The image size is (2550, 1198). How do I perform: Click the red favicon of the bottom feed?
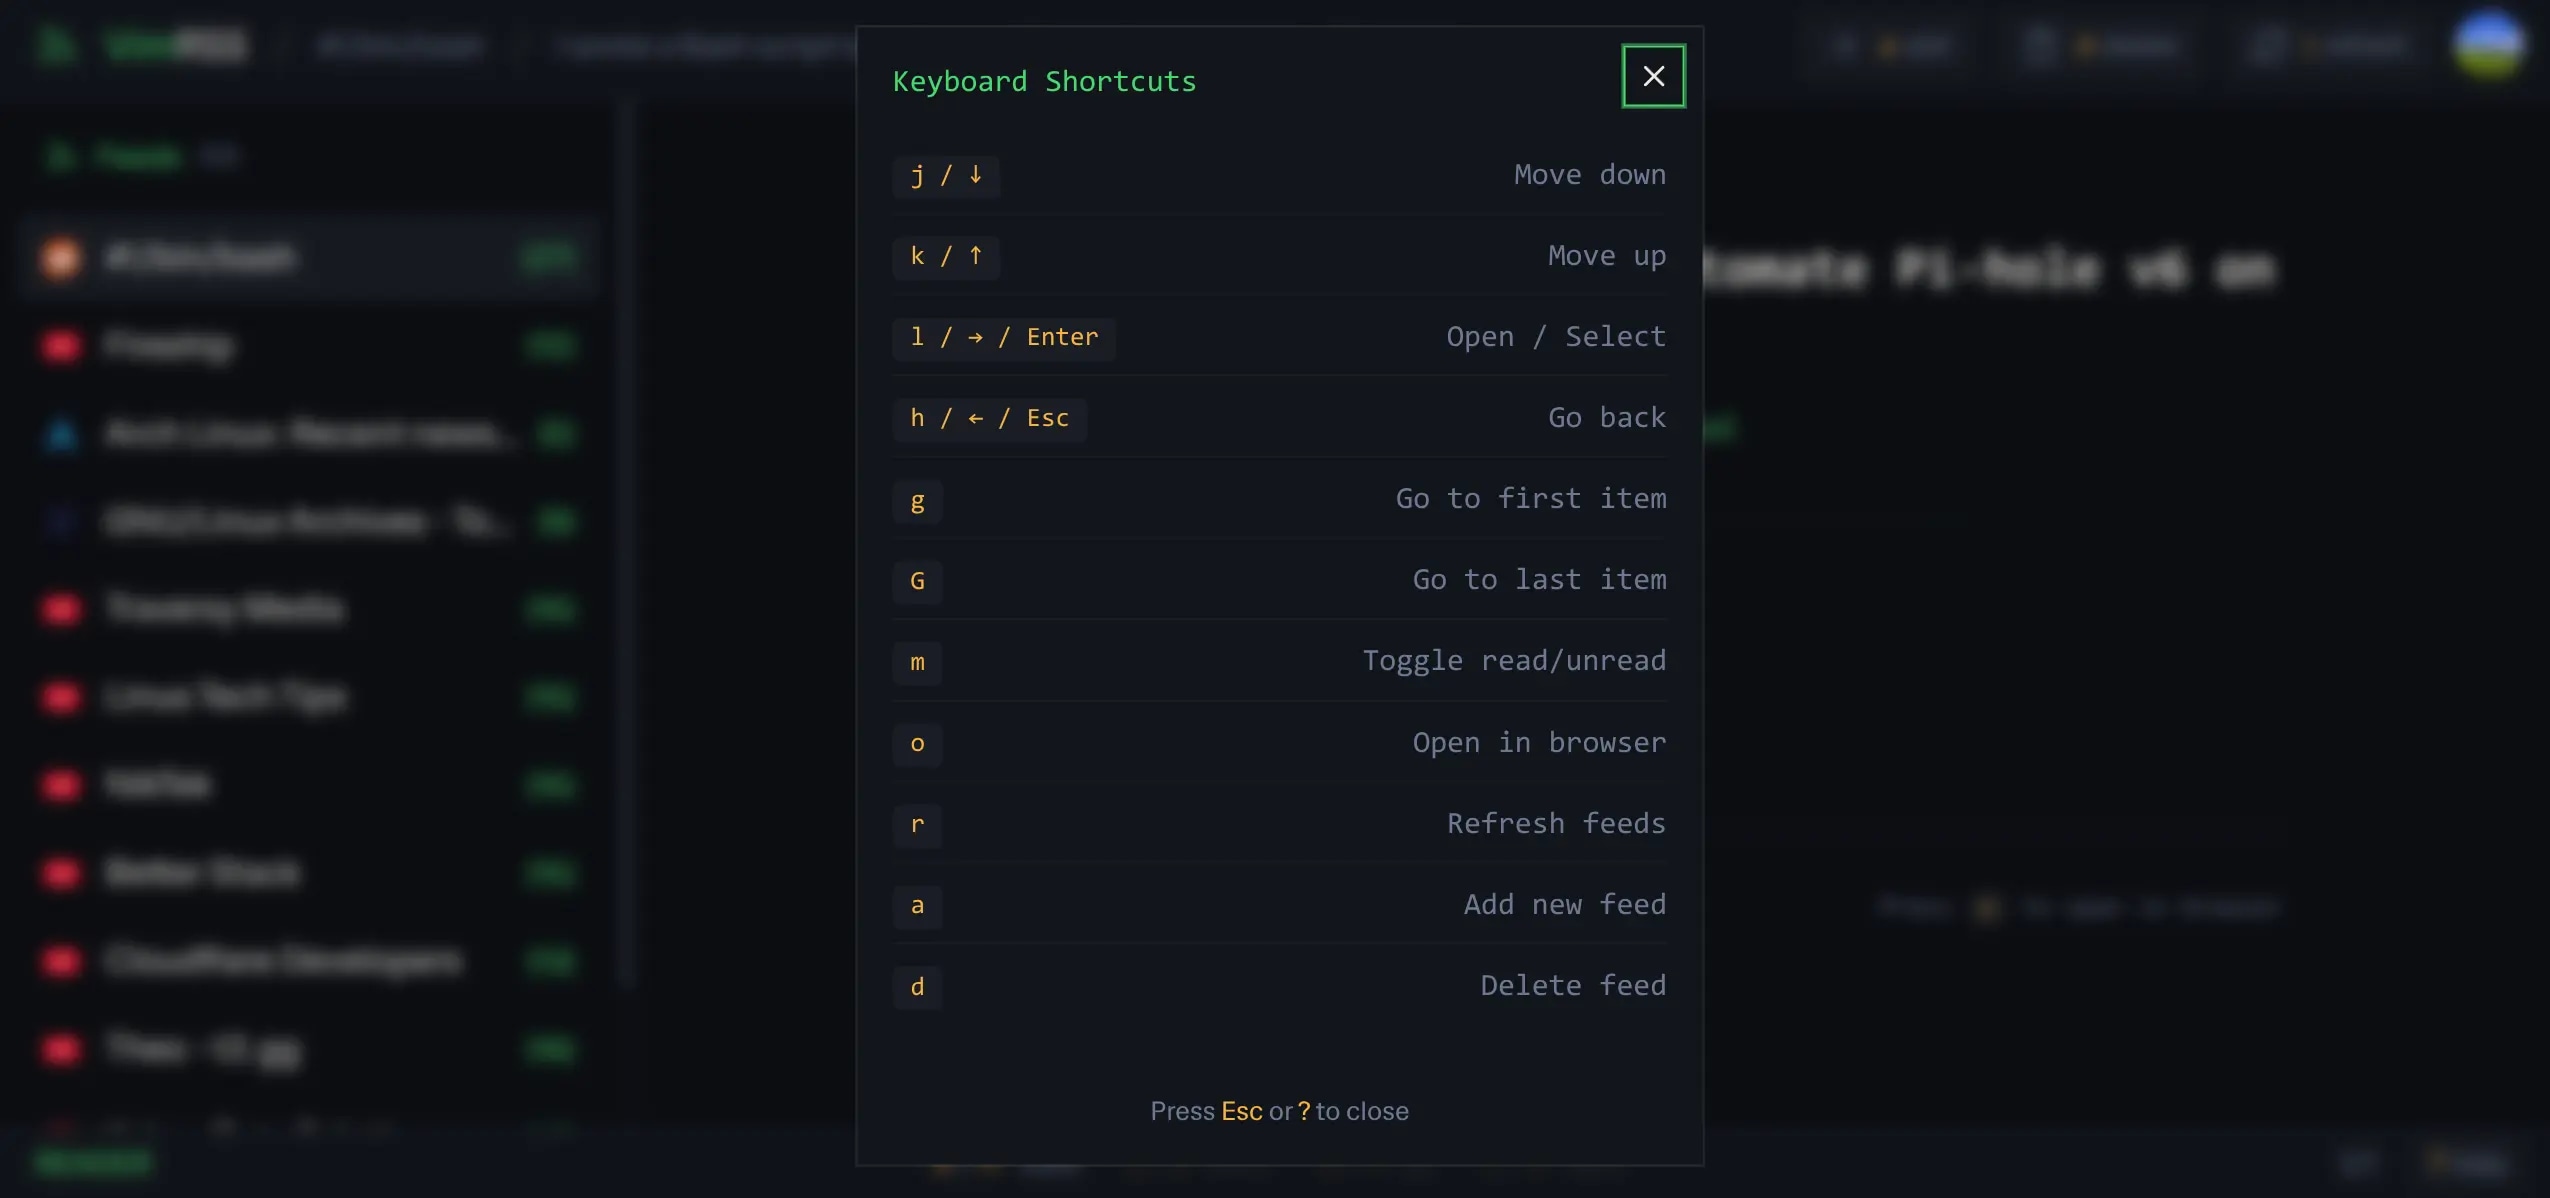[x=60, y=1049]
